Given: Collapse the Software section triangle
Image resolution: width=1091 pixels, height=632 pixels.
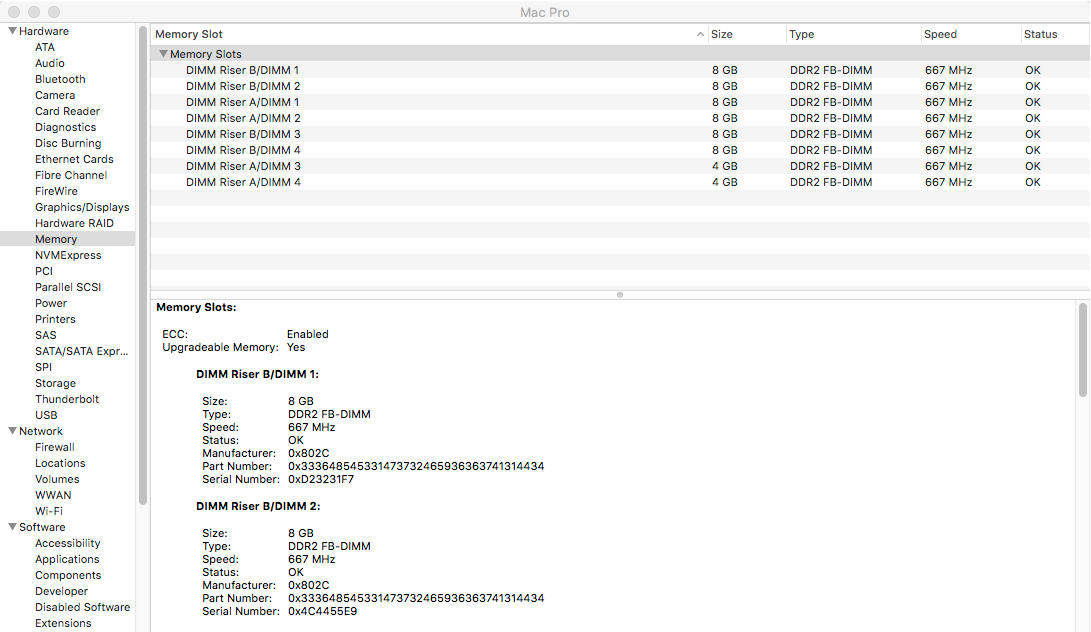Looking at the screenshot, I should tap(12, 527).
